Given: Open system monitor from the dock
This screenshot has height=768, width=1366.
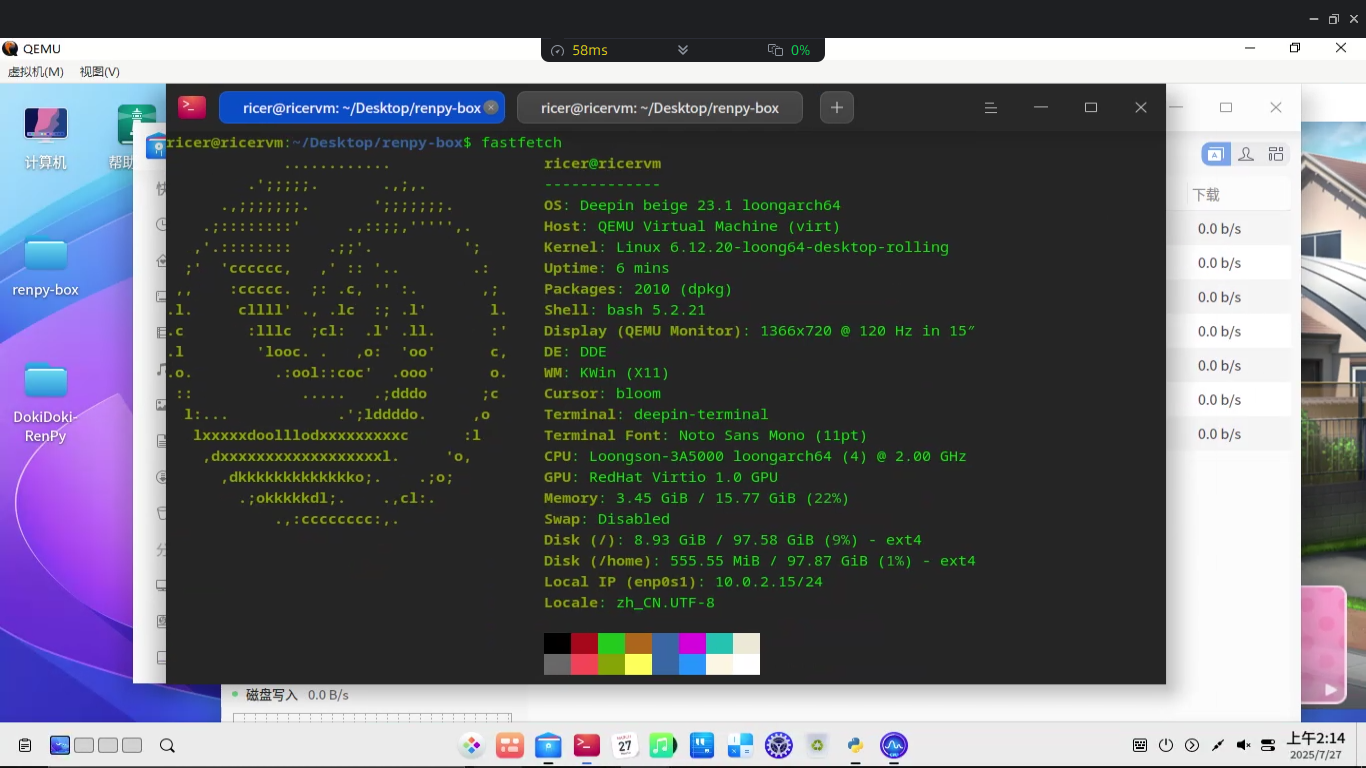Looking at the screenshot, I should coord(893,745).
